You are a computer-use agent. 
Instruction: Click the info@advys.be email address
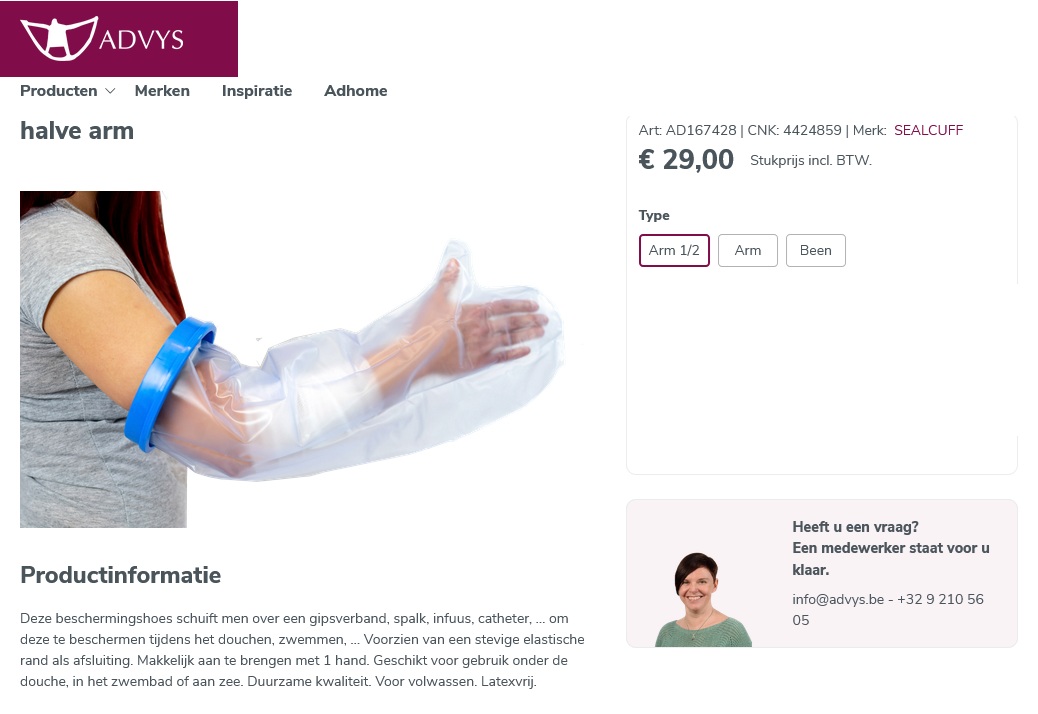(838, 599)
